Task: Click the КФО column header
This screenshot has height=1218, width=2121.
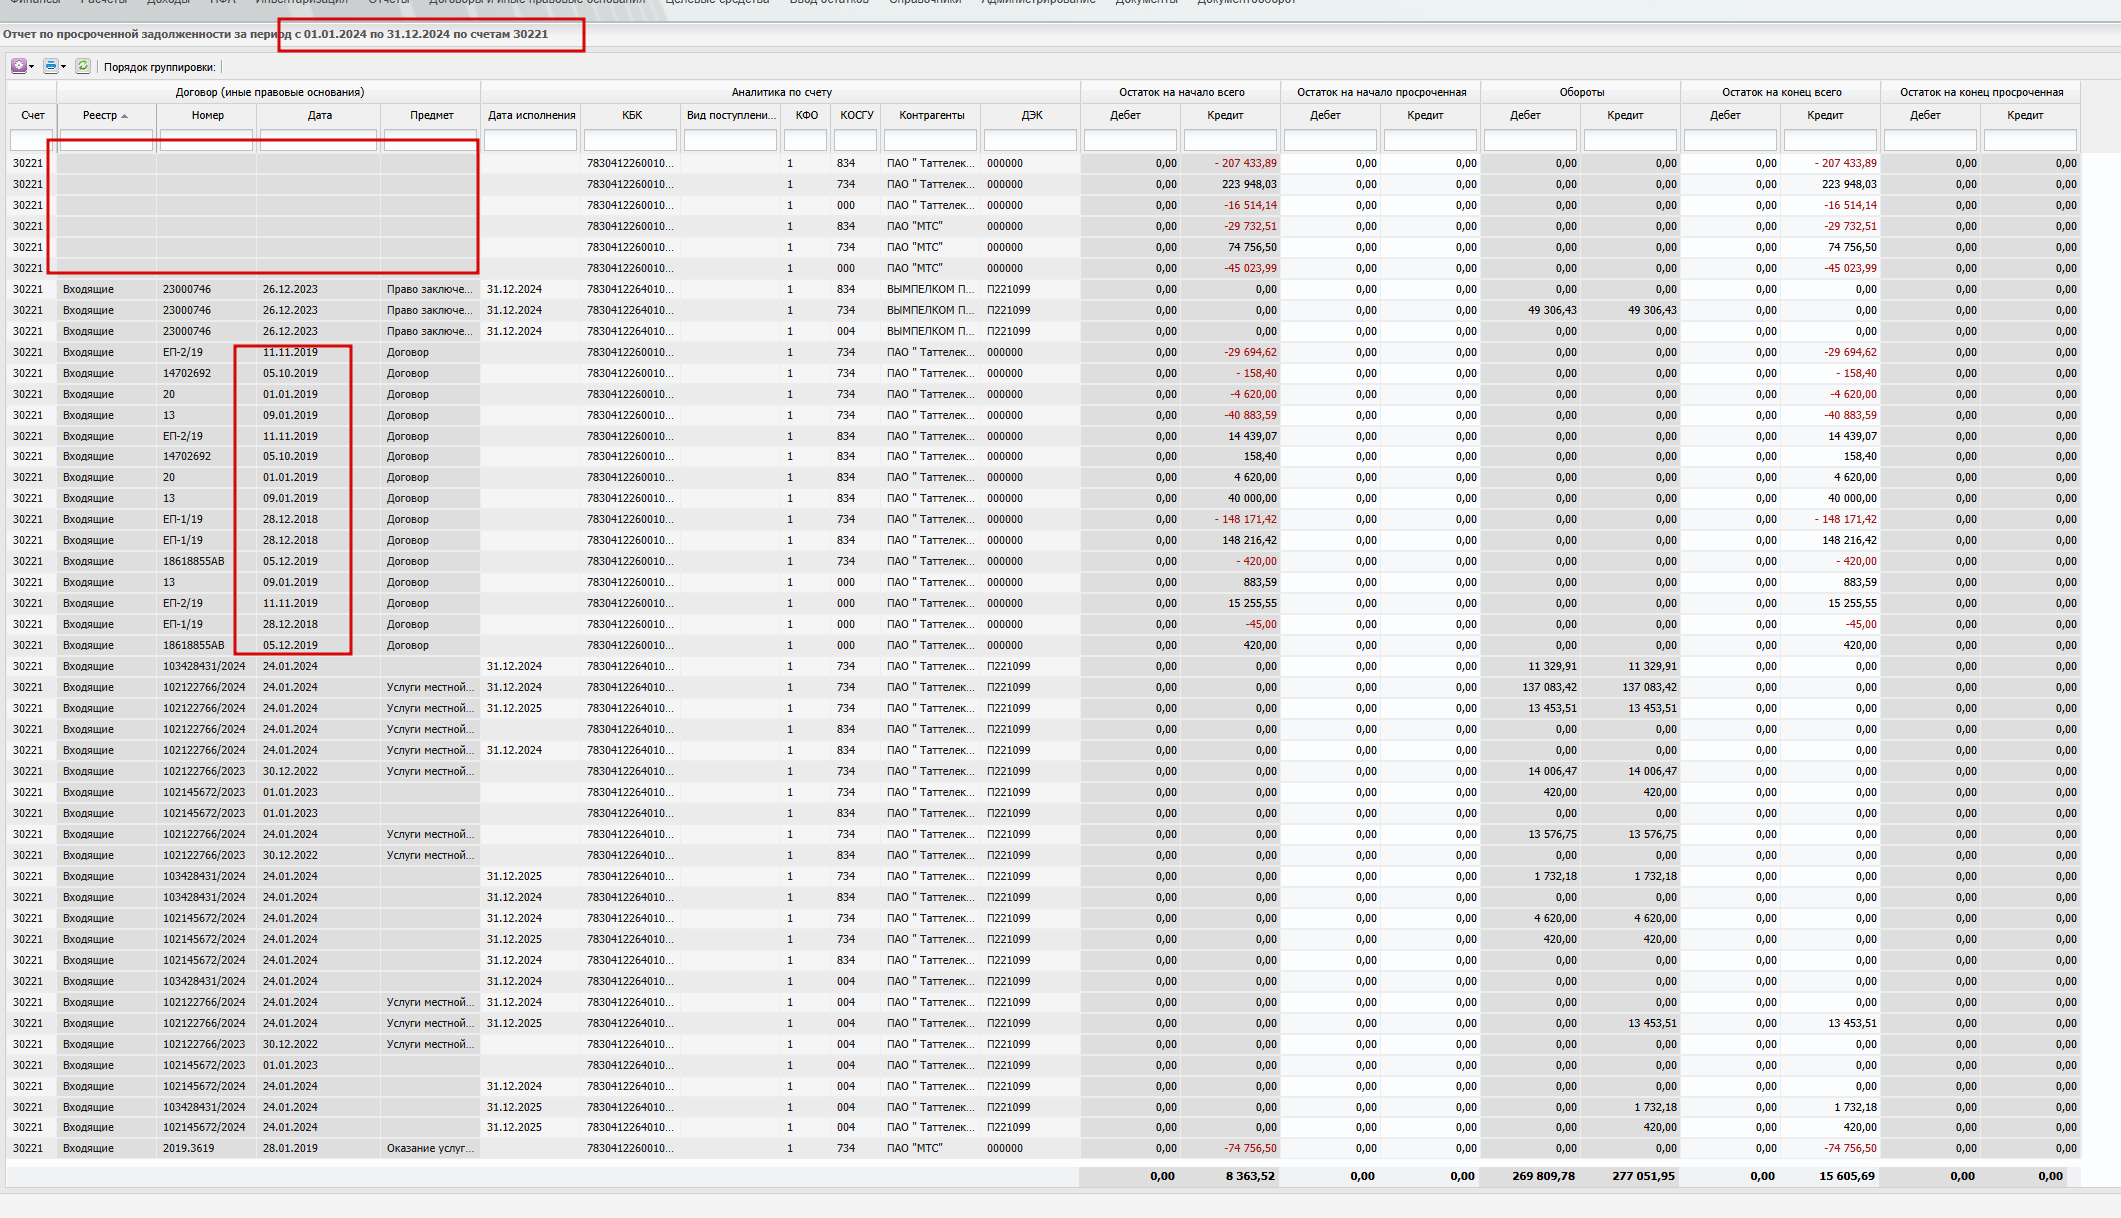Action: (x=807, y=115)
